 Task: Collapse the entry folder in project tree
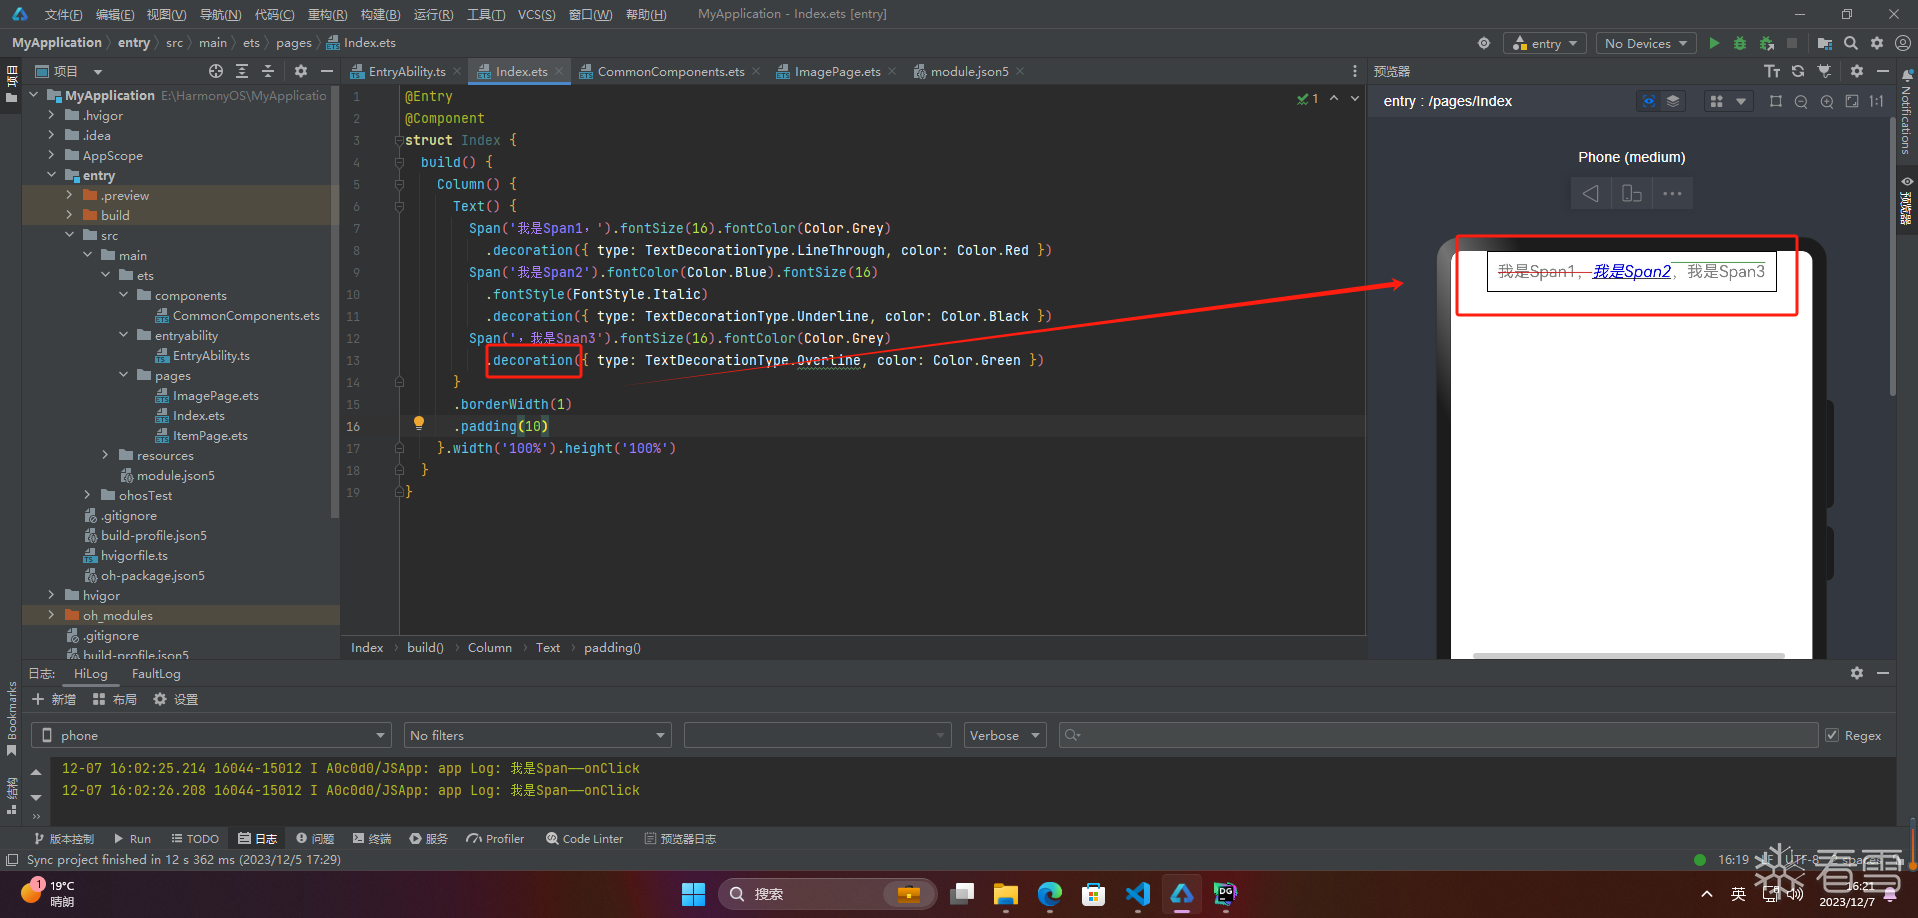tap(52, 175)
